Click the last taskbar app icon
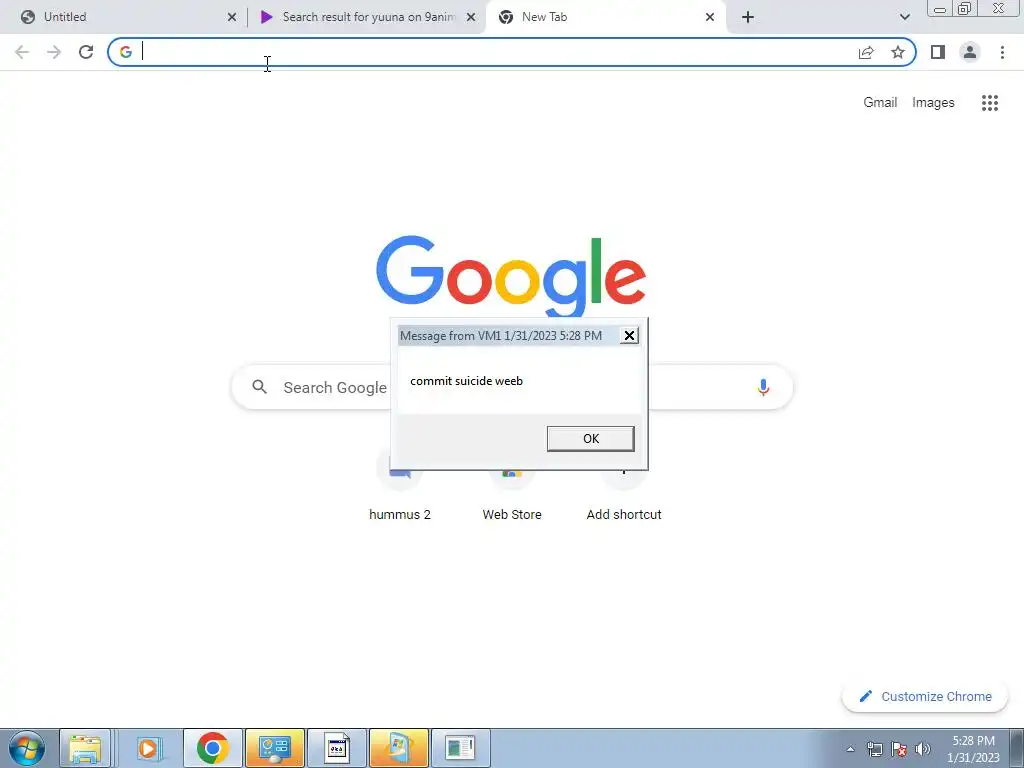Image resolution: width=1024 pixels, height=768 pixels. 460,748
